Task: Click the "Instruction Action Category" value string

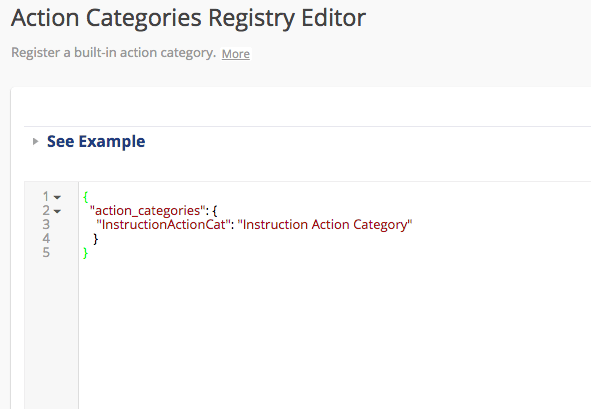Action: (x=325, y=225)
